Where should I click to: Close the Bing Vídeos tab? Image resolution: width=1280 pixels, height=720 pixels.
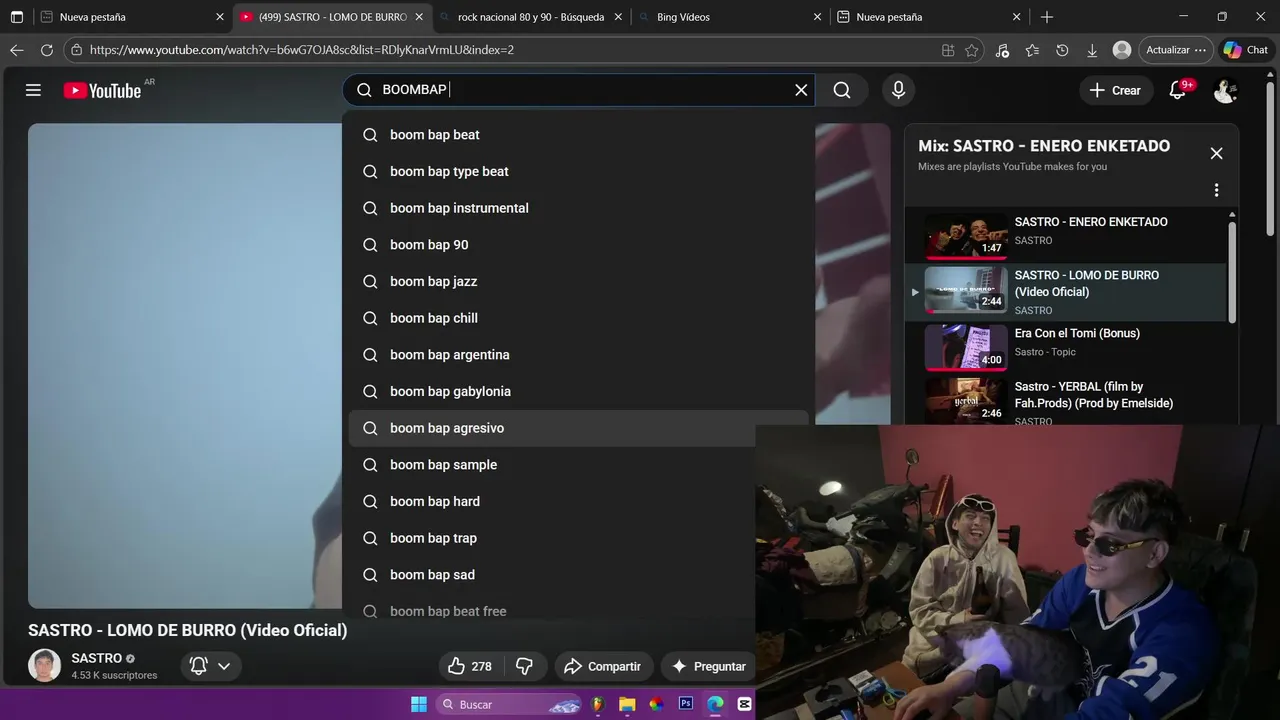click(x=817, y=17)
